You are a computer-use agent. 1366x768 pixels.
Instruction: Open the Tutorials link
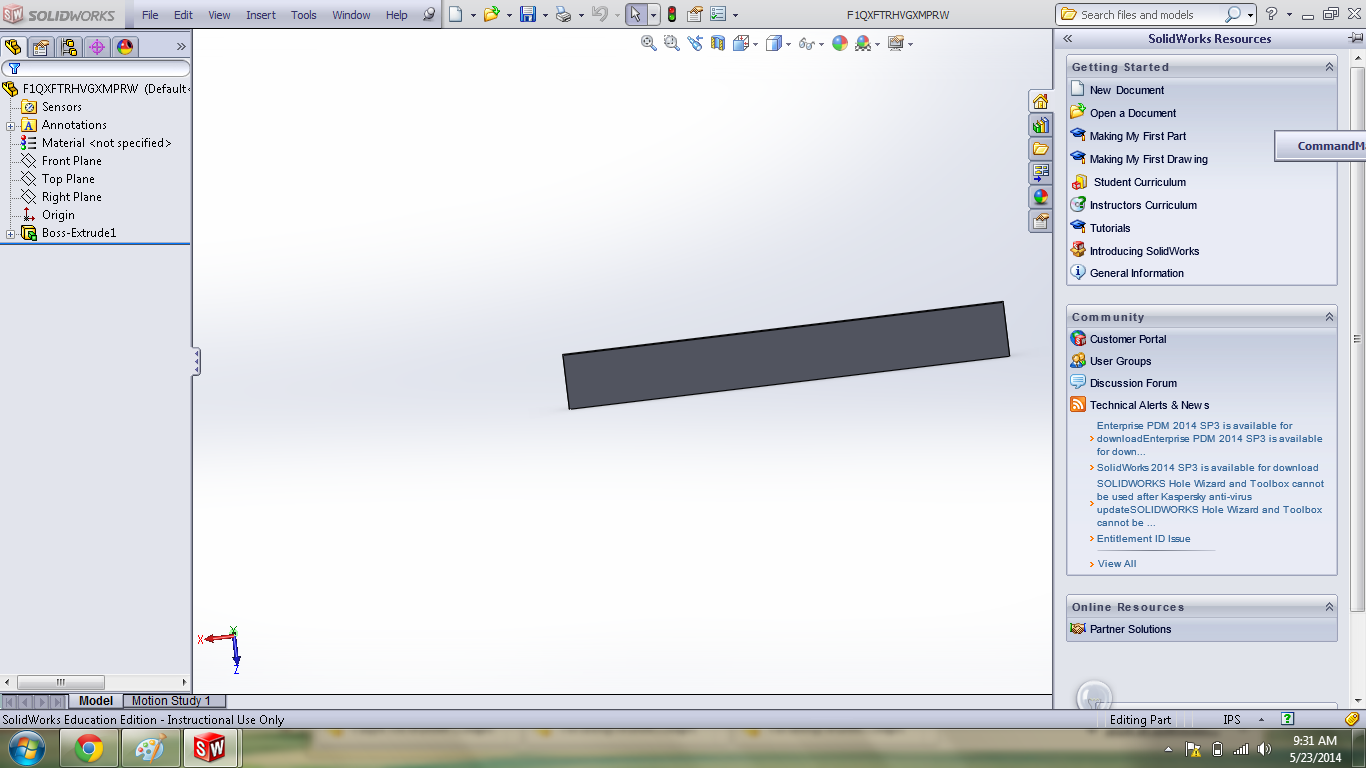[x=1110, y=228]
